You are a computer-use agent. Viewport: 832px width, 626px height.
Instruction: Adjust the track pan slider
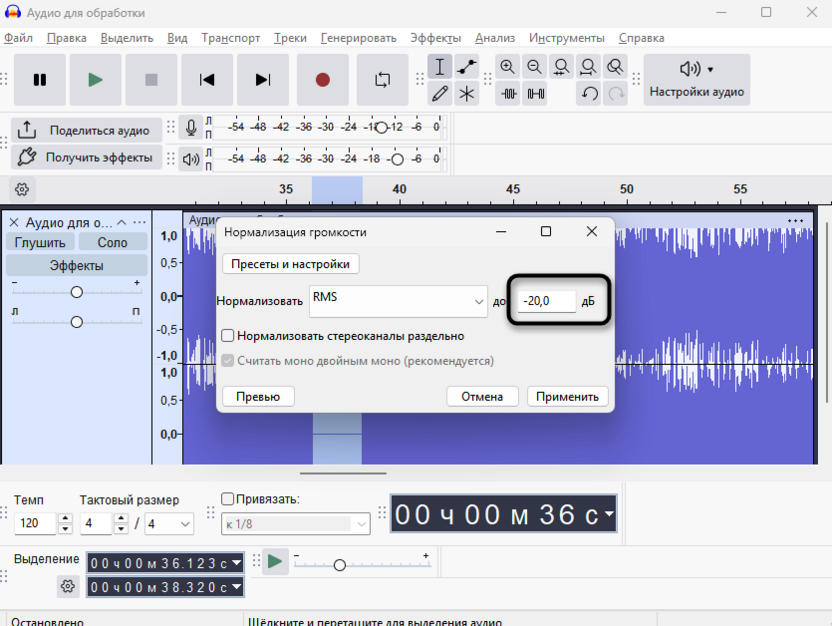click(x=76, y=322)
